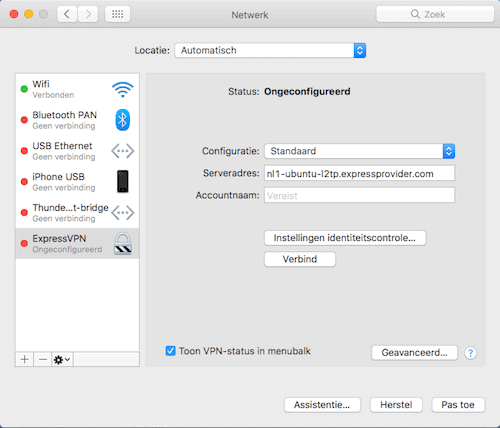Click the Assistentie button

tap(322, 405)
